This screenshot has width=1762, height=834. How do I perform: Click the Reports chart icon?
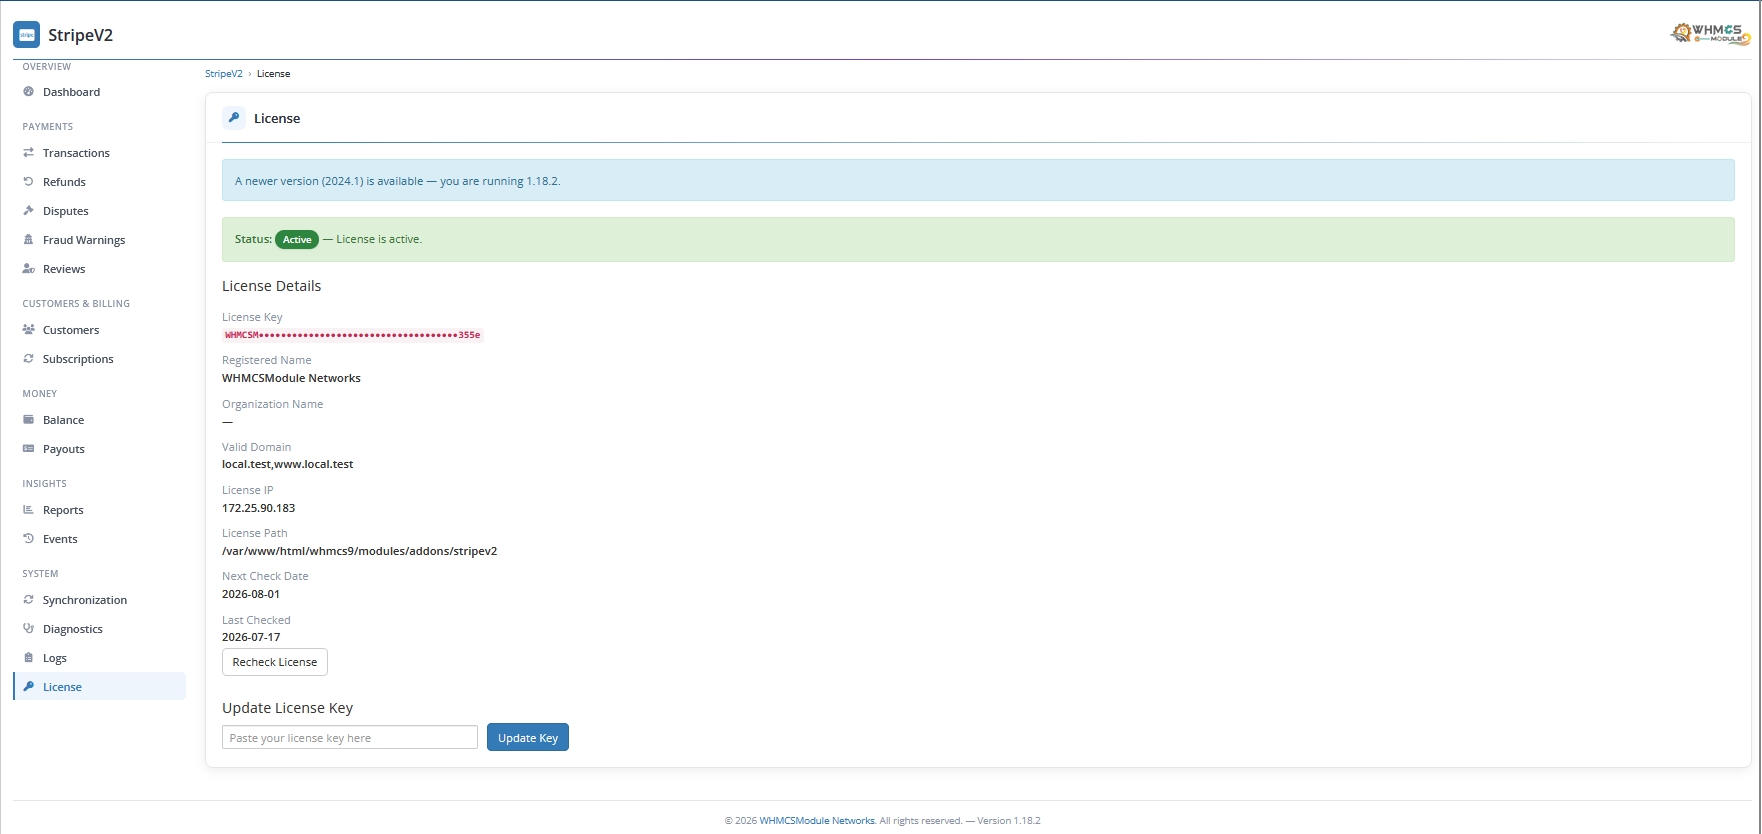pyautogui.click(x=29, y=510)
